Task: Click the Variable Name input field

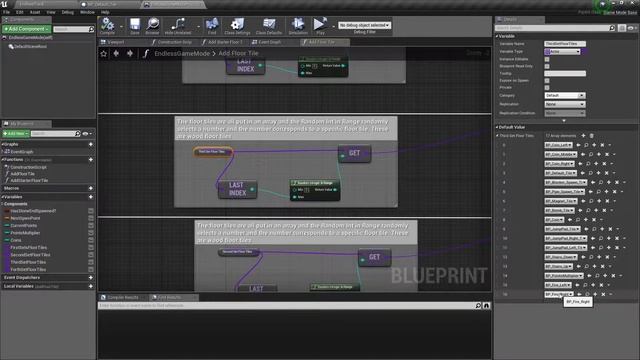Action: (x=565, y=44)
